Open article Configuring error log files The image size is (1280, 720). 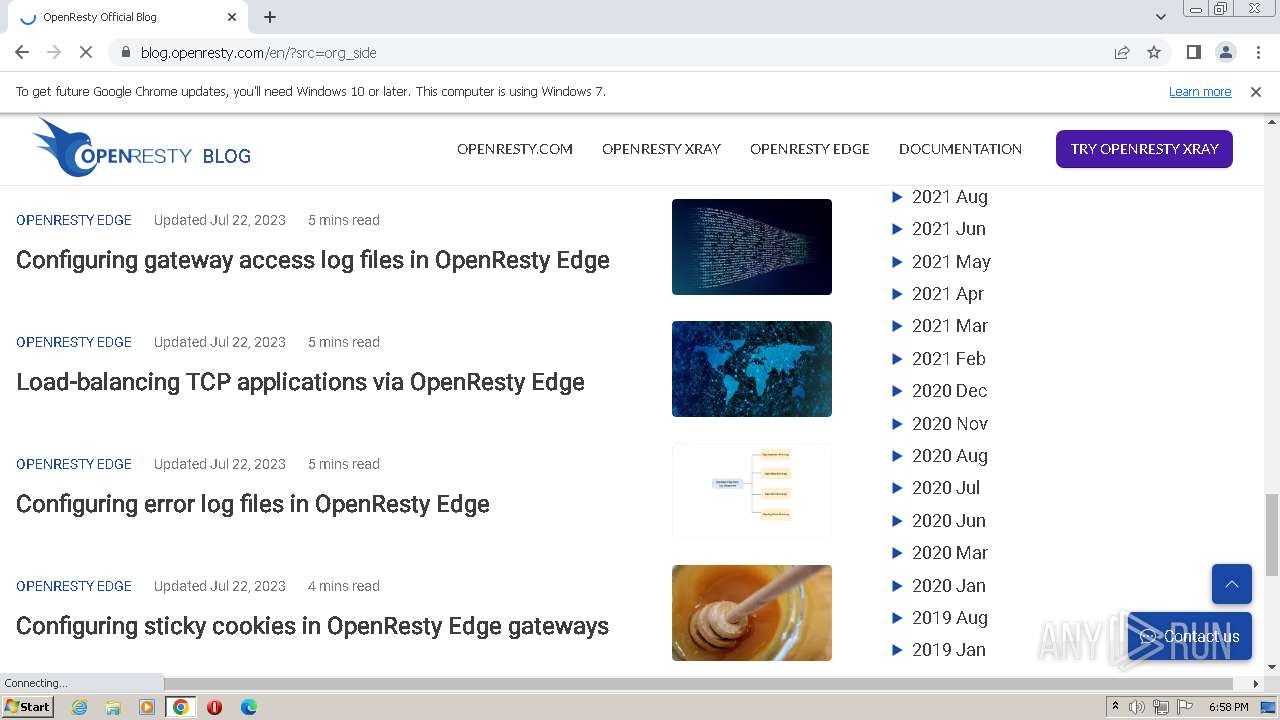coord(253,504)
